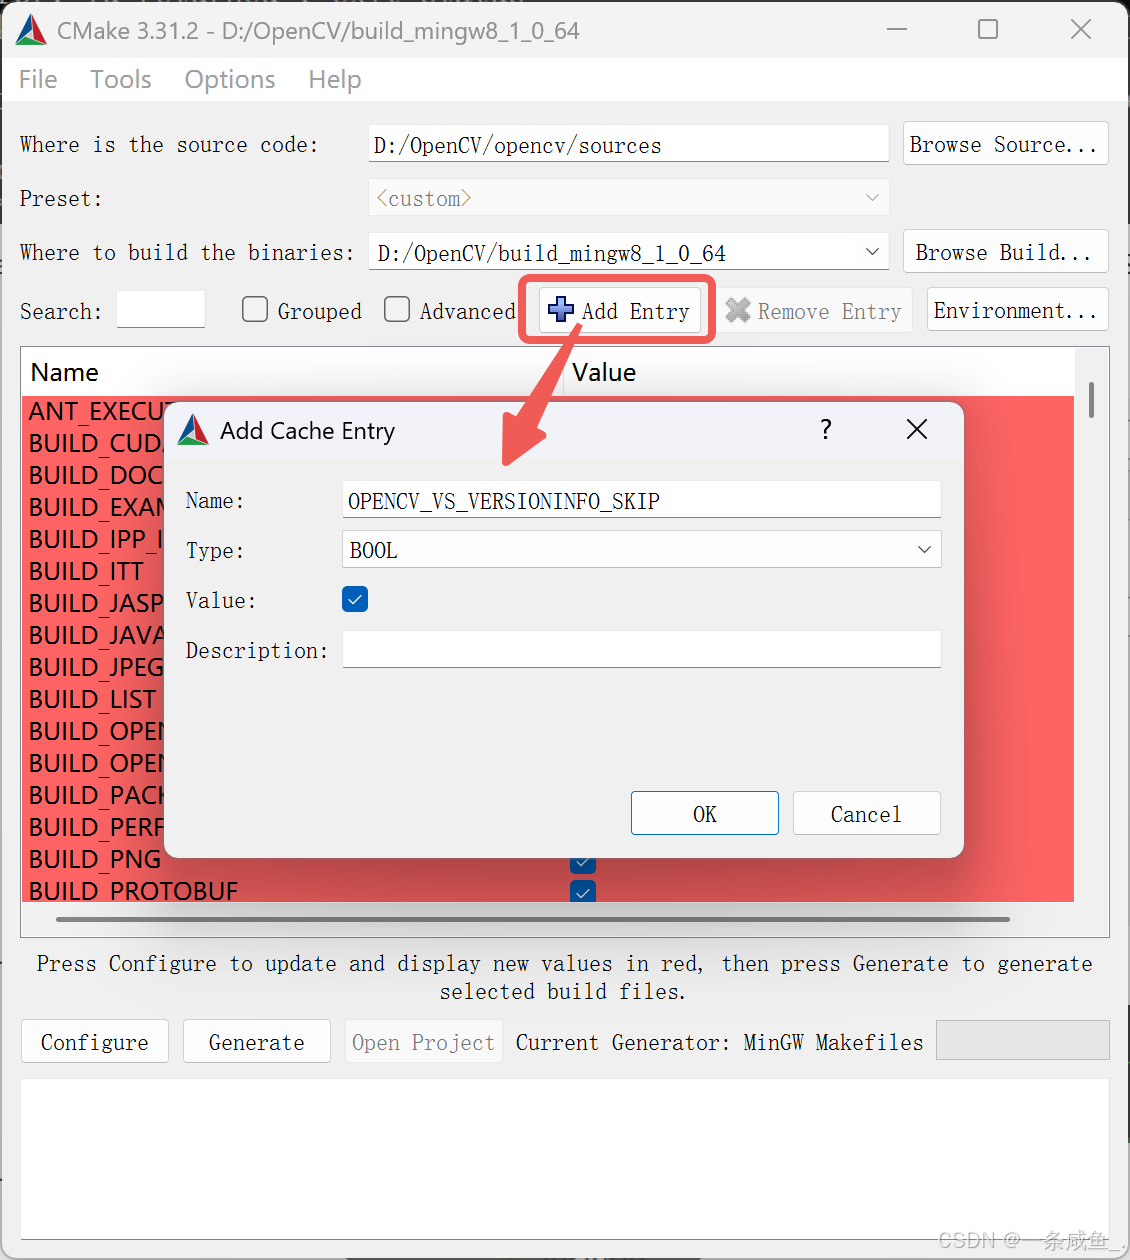This screenshot has width=1130, height=1260.
Task: Minimize the CMake window
Action: 897,29
